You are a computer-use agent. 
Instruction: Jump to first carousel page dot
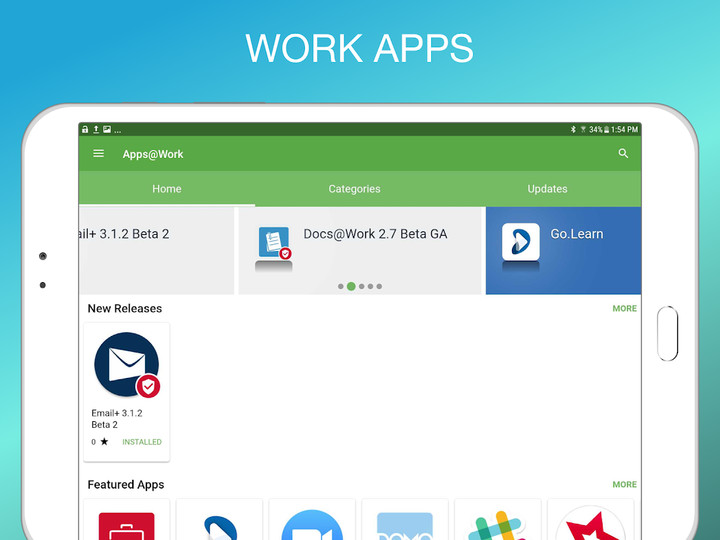point(341,287)
